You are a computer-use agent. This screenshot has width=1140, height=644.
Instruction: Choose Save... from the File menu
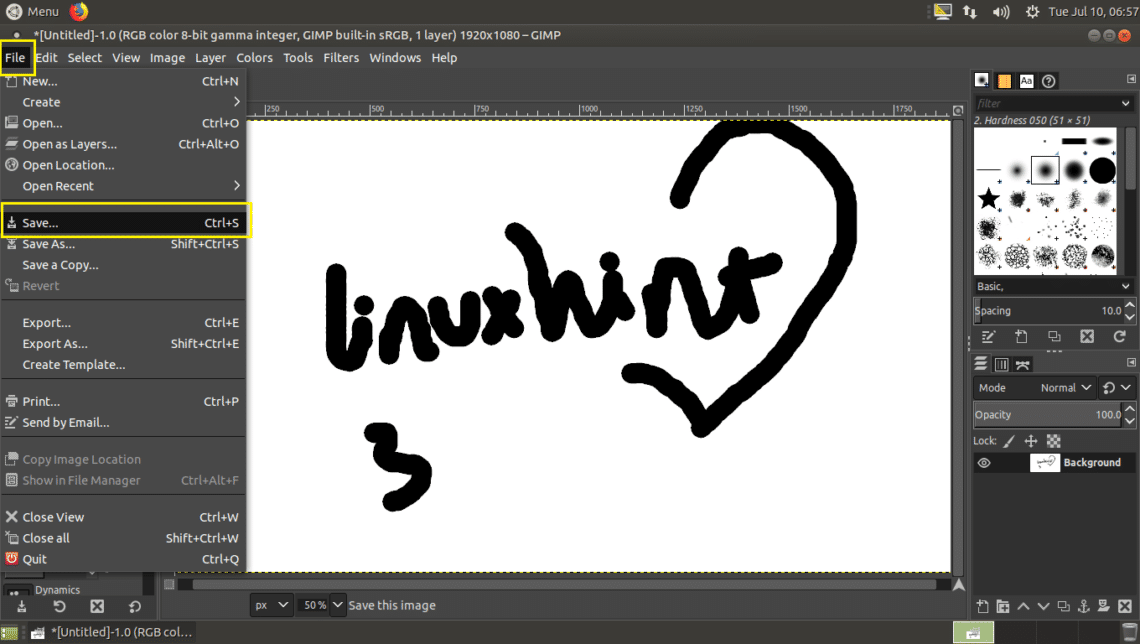coord(124,223)
